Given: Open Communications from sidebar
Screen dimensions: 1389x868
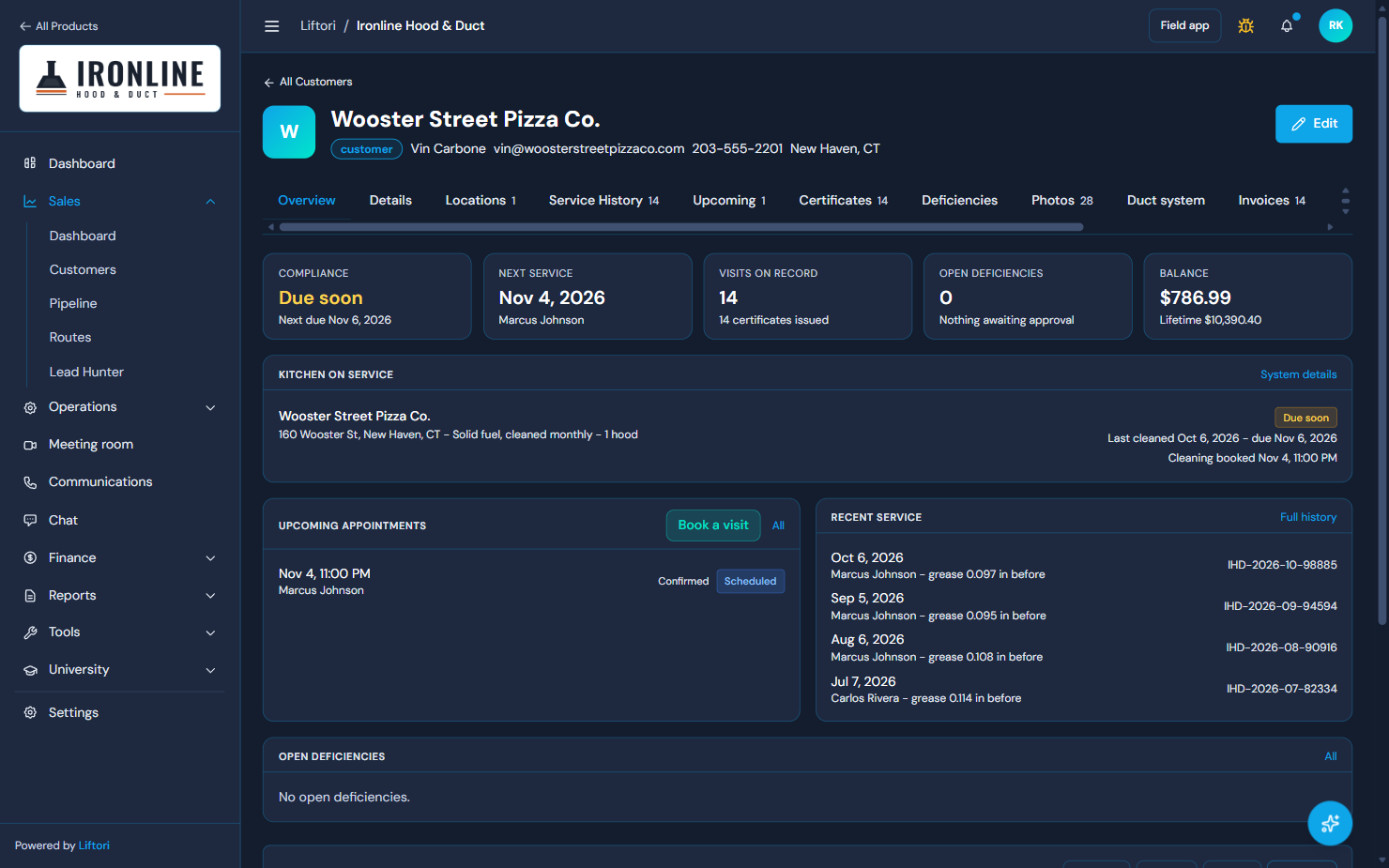Looking at the screenshot, I should tap(120, 482).
